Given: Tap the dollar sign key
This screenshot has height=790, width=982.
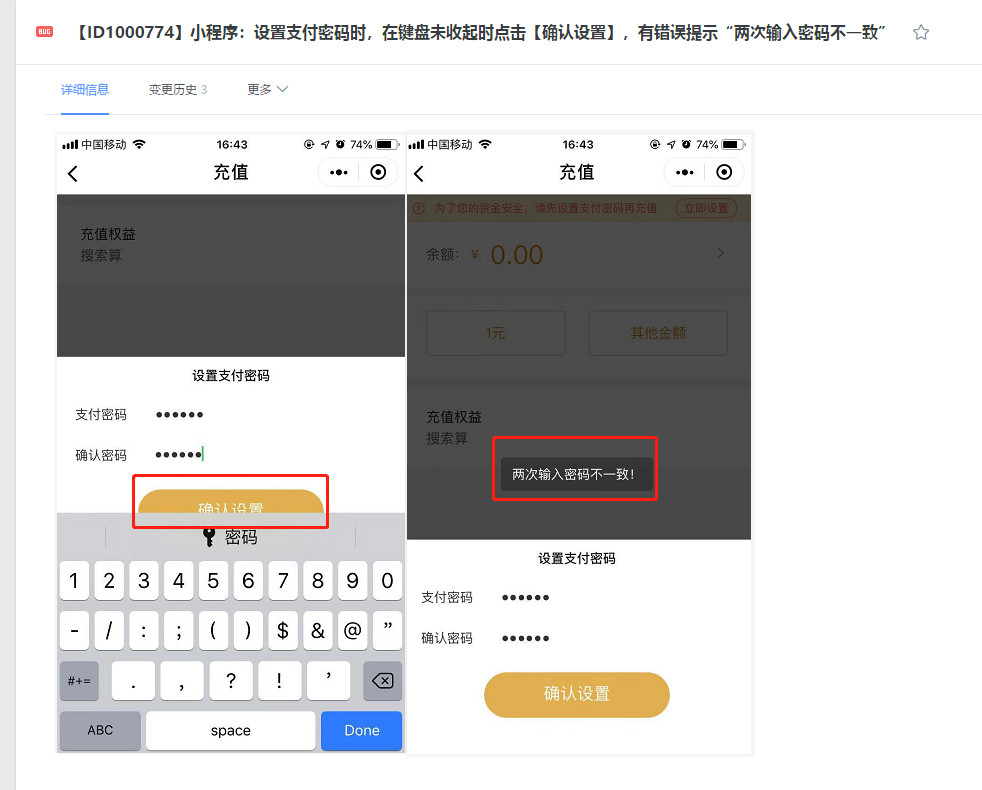Looking at the screenshot, I should (283, 630).
